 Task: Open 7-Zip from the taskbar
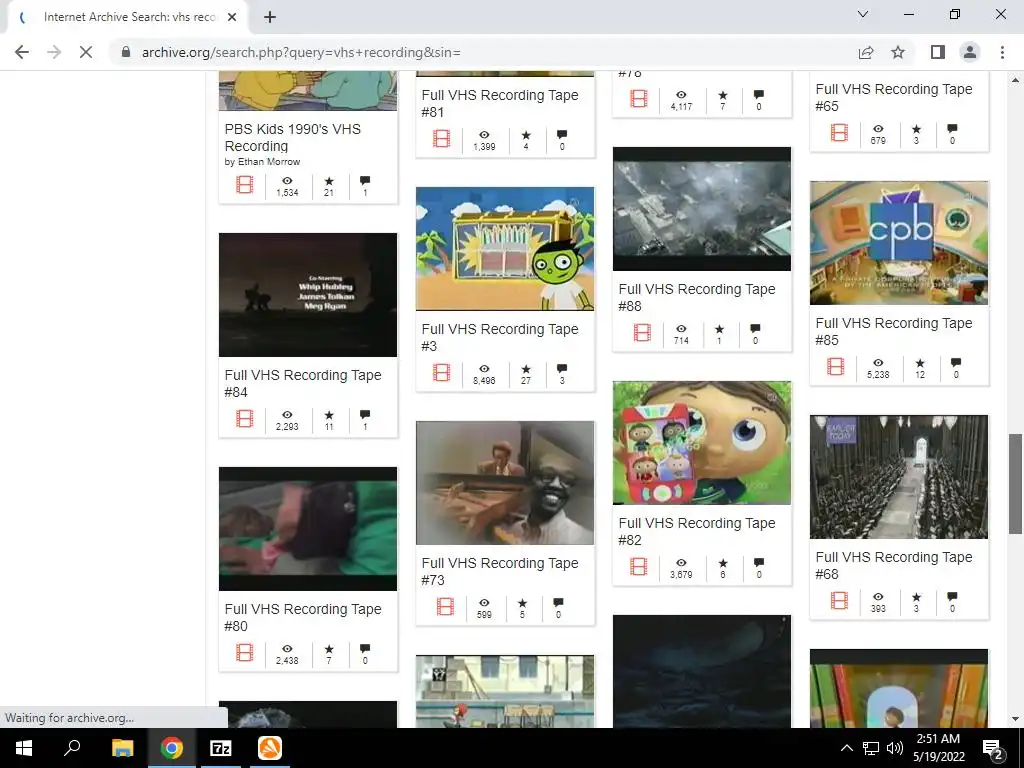click(221, 748)
